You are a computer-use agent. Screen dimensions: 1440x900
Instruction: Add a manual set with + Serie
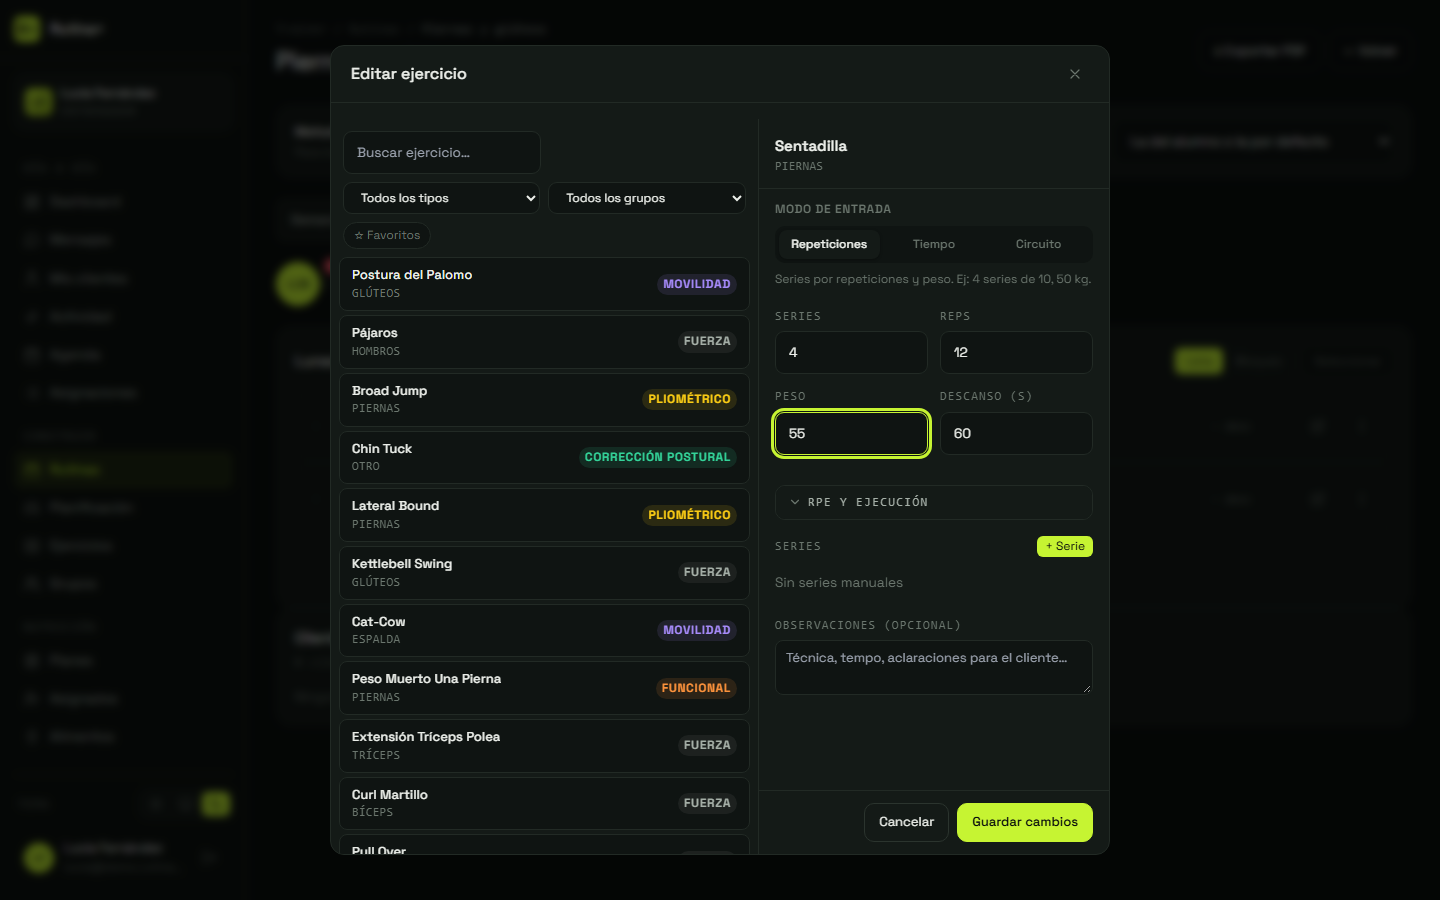[1065, 546]
